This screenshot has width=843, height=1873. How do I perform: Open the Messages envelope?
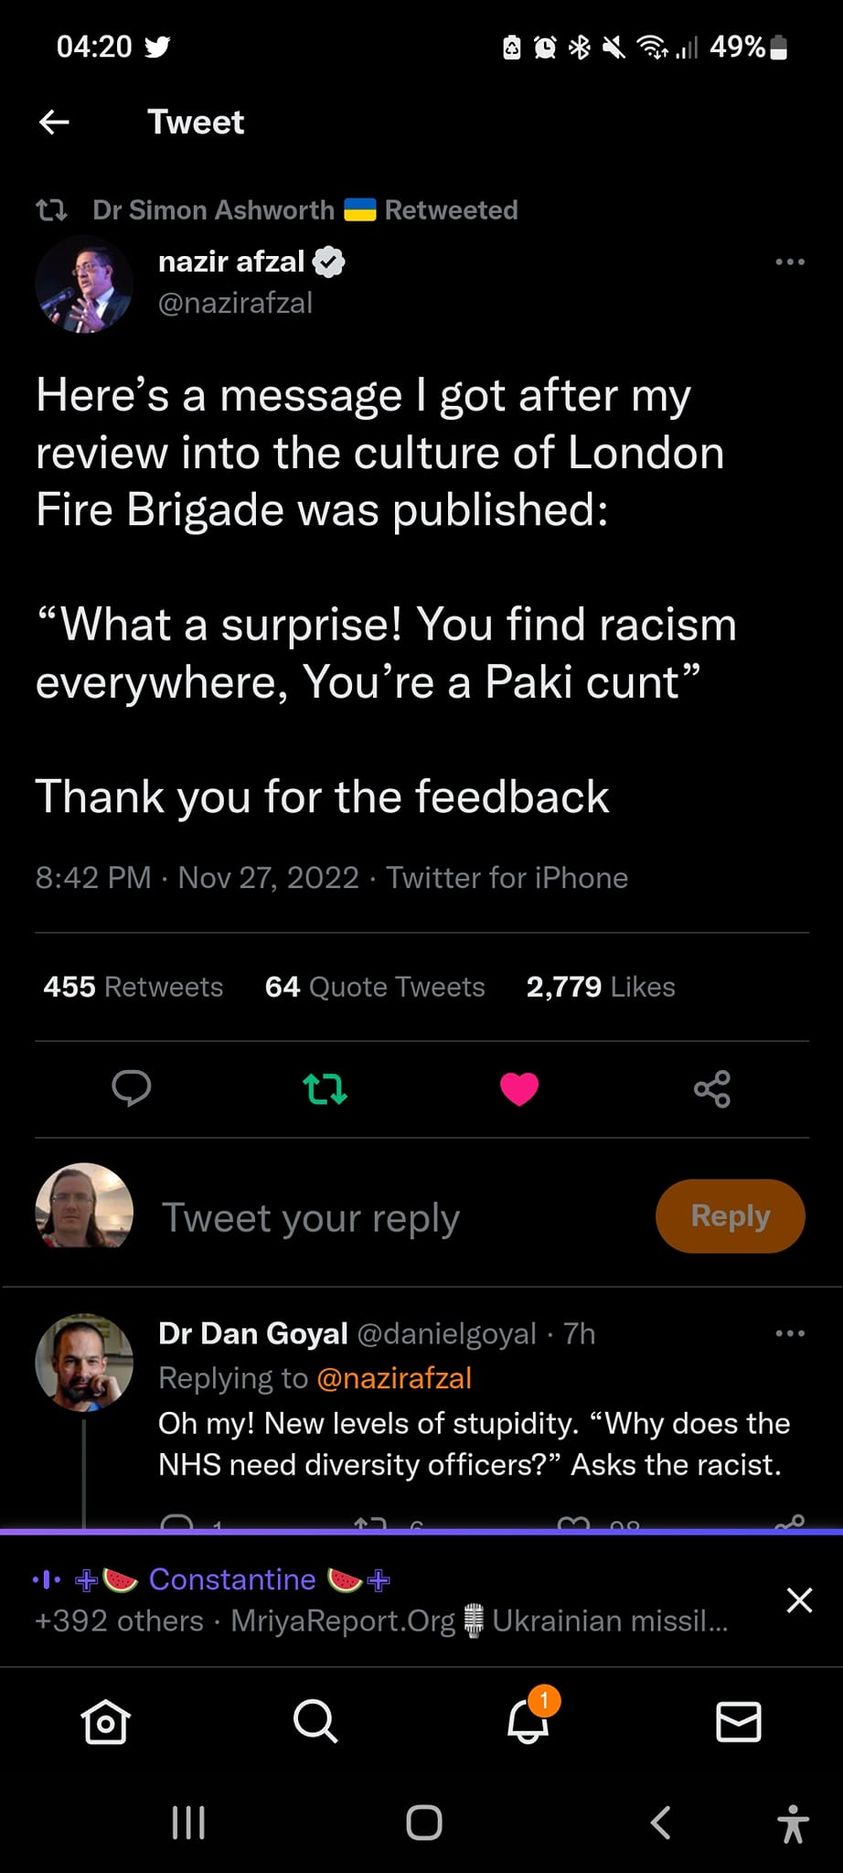pos(739,1721)
